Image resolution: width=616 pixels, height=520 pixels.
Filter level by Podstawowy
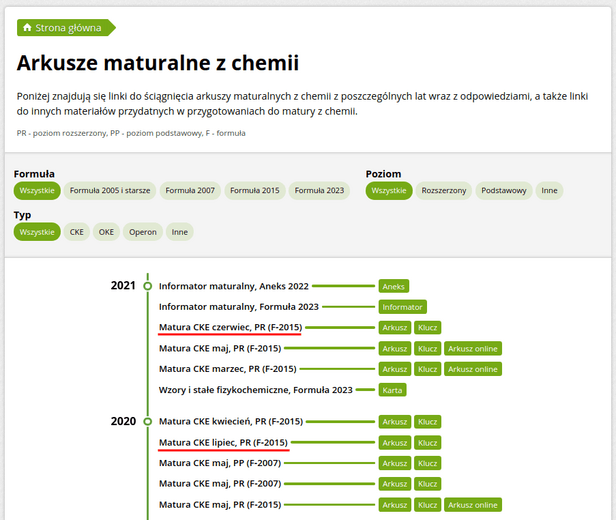tap(504, 190)
